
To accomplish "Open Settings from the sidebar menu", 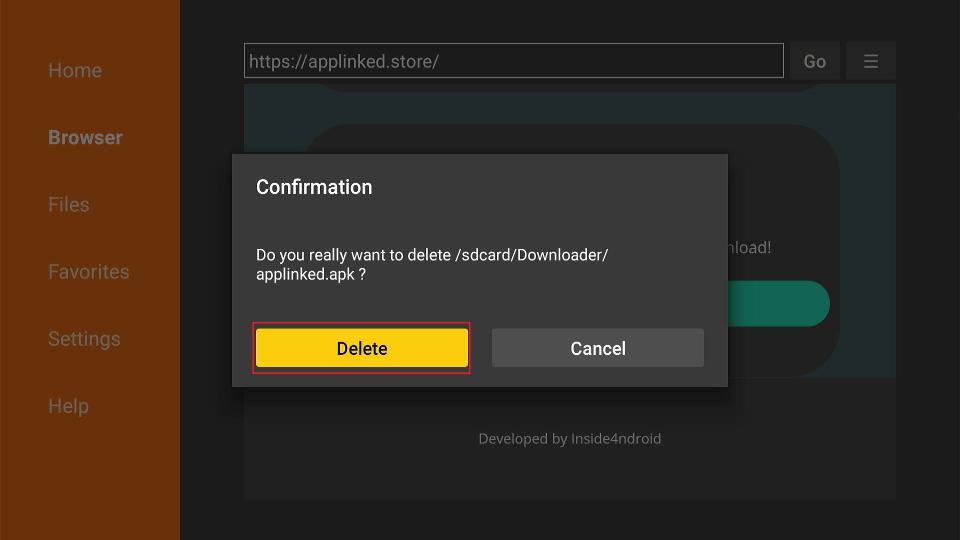I will point(84,339).
